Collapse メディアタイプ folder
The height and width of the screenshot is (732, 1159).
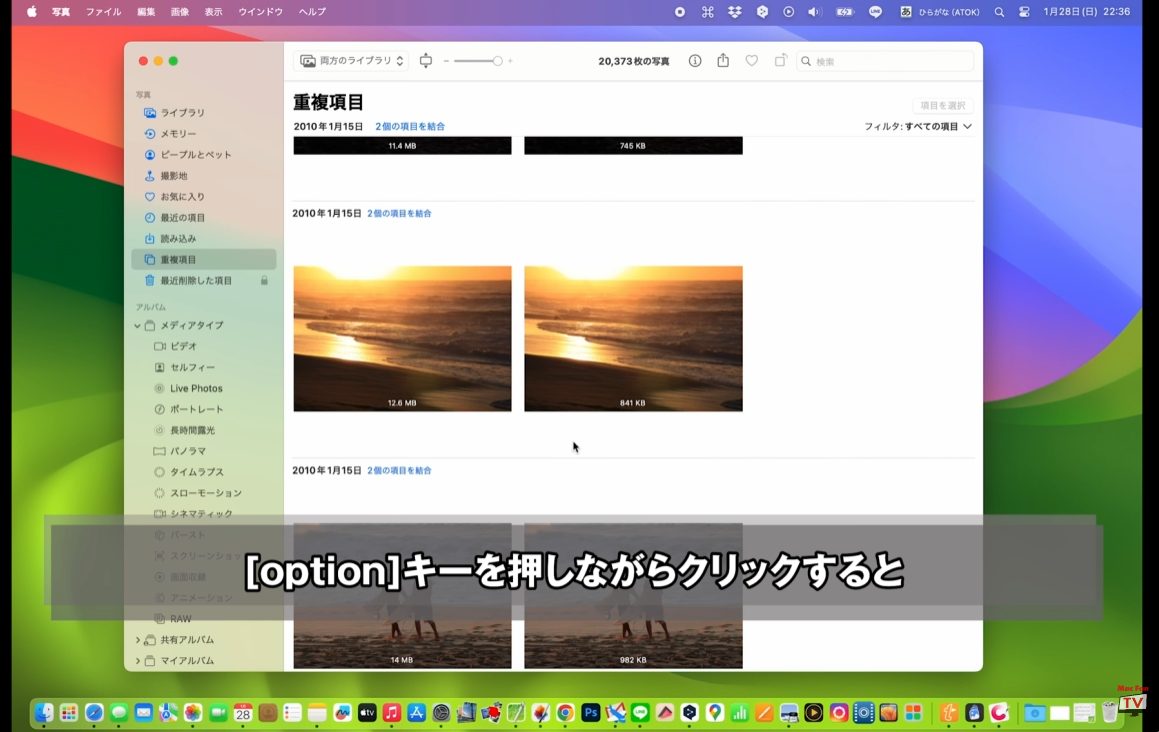pos(137,325)
